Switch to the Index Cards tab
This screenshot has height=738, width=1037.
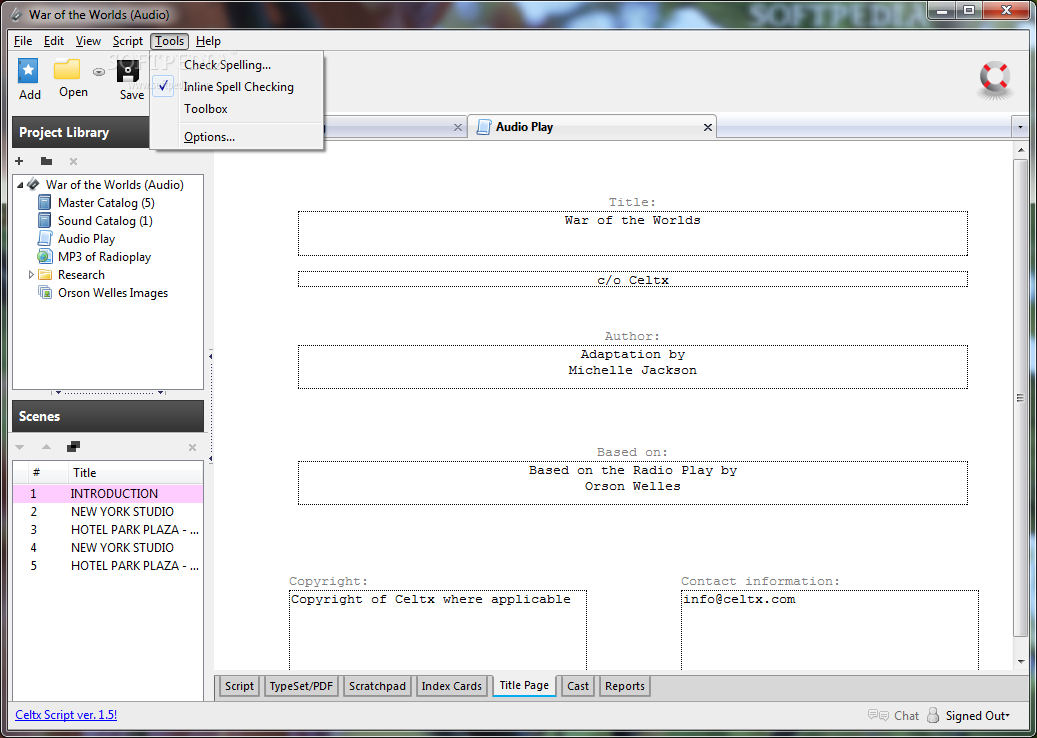click(452, 686)
